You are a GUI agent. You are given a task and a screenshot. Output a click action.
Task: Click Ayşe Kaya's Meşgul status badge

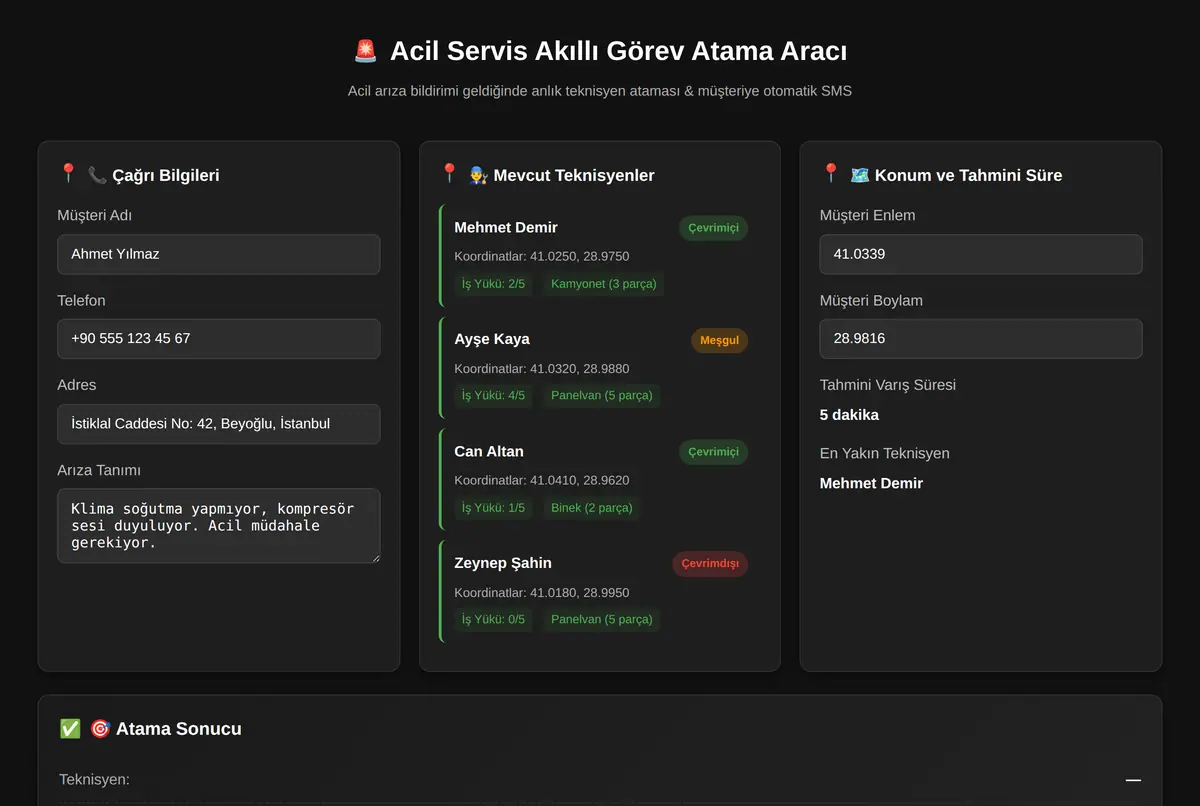pos(719,340)
